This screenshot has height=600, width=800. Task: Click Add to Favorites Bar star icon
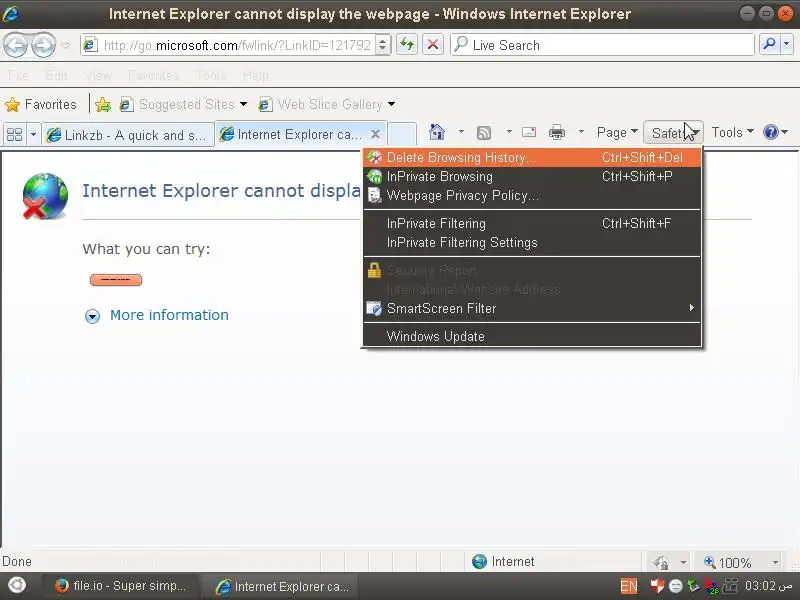(103, 105)
